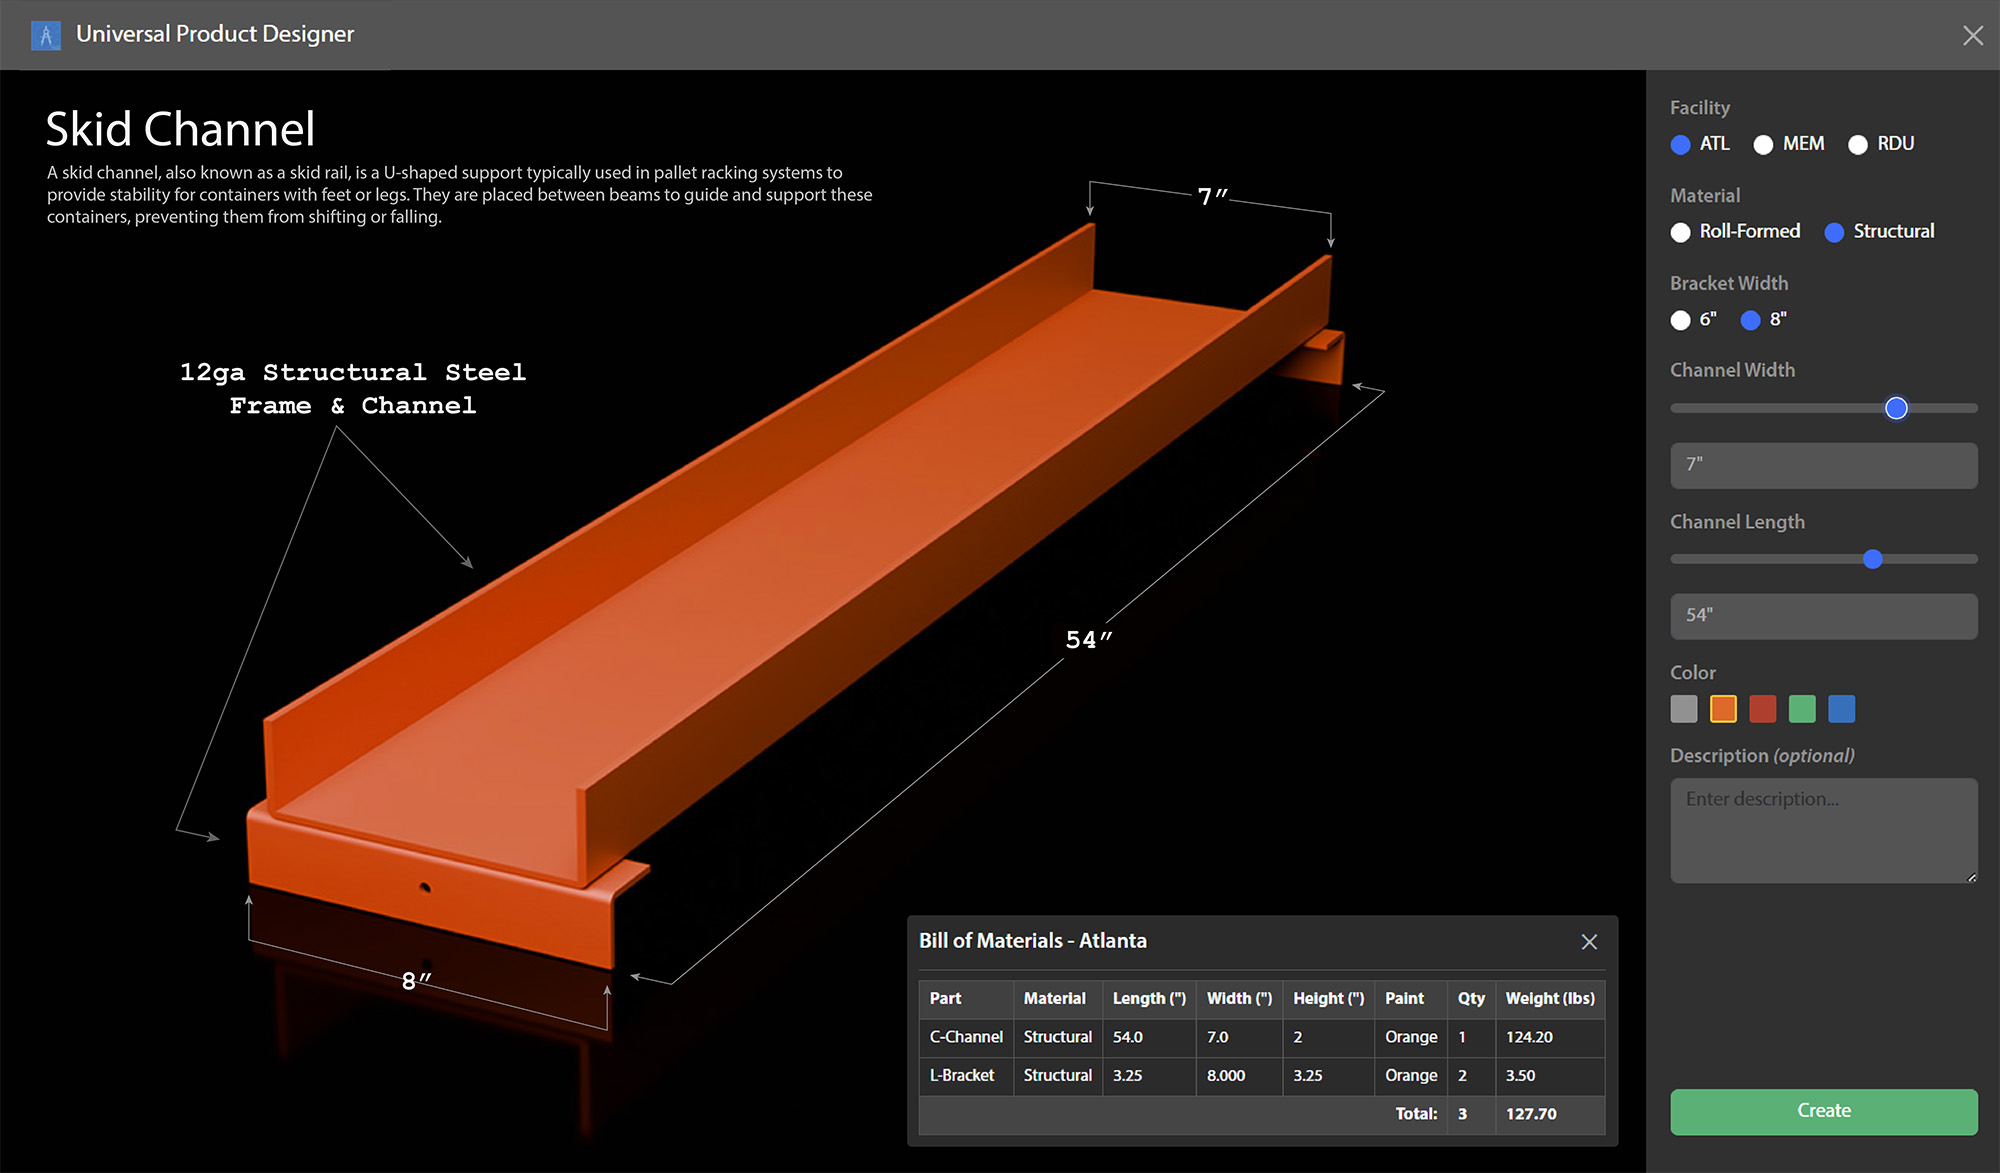Pick the gray color swatch

pos(1684,709)
